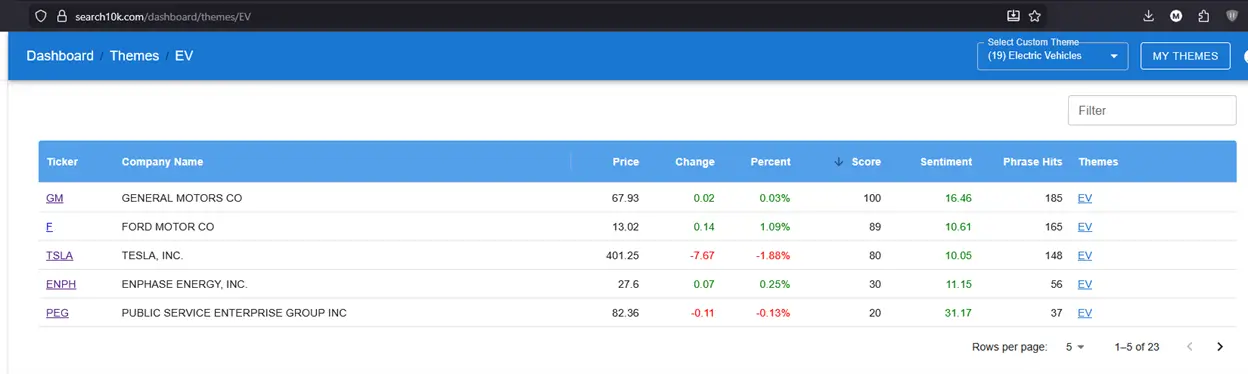Open the ENPH ticker link

(x=61, y=285)
